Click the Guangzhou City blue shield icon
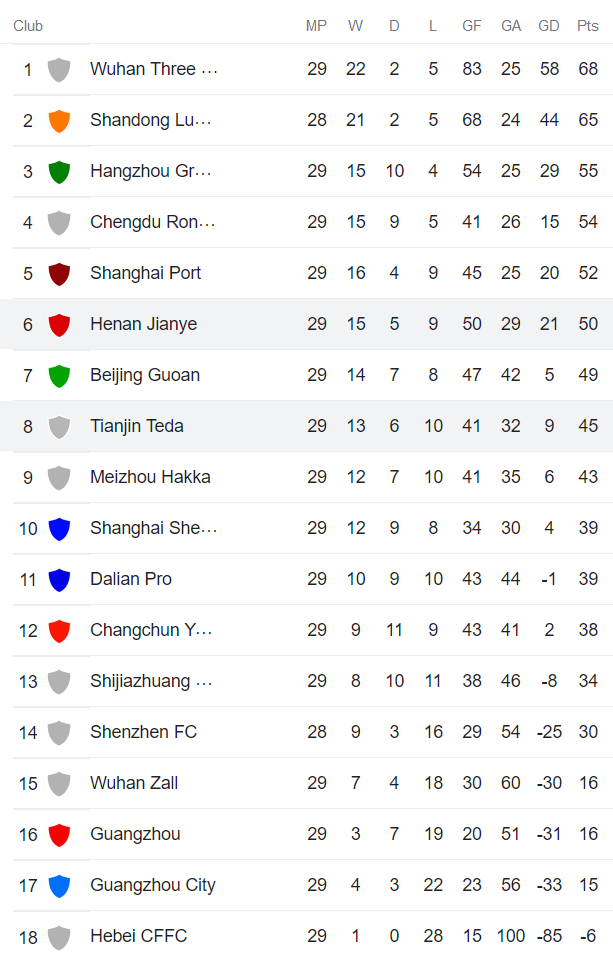Screen dimensions: 613x967 coord(59,885)
